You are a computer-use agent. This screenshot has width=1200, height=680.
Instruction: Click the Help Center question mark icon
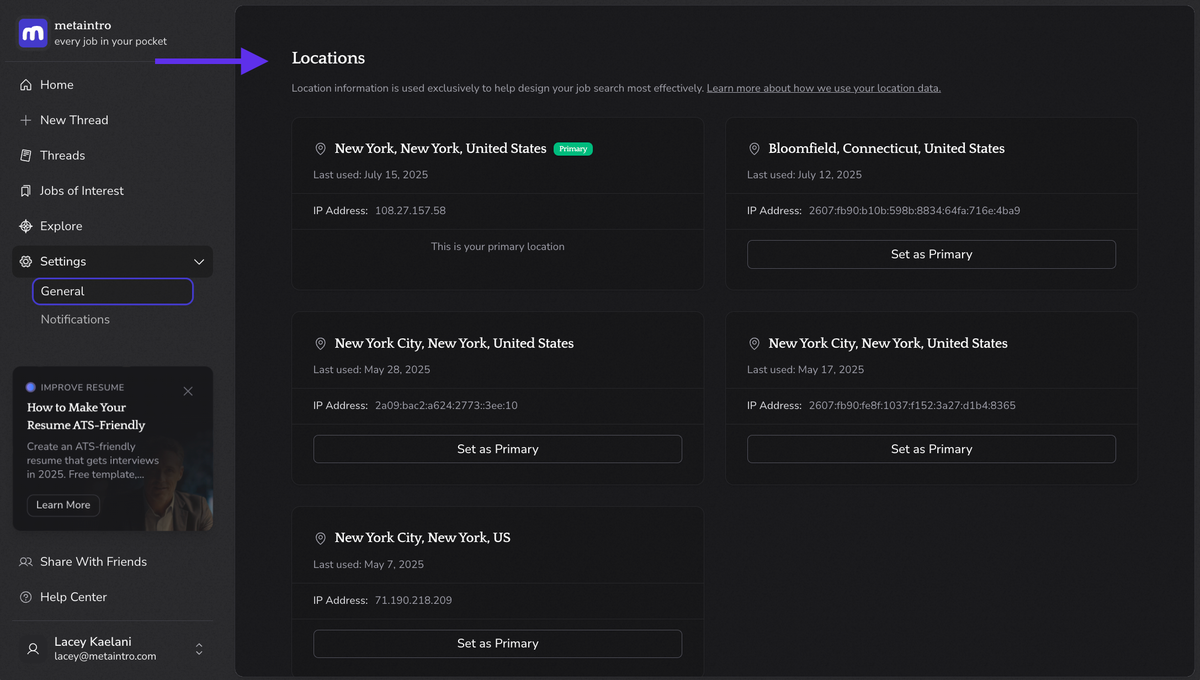[26, 597]
